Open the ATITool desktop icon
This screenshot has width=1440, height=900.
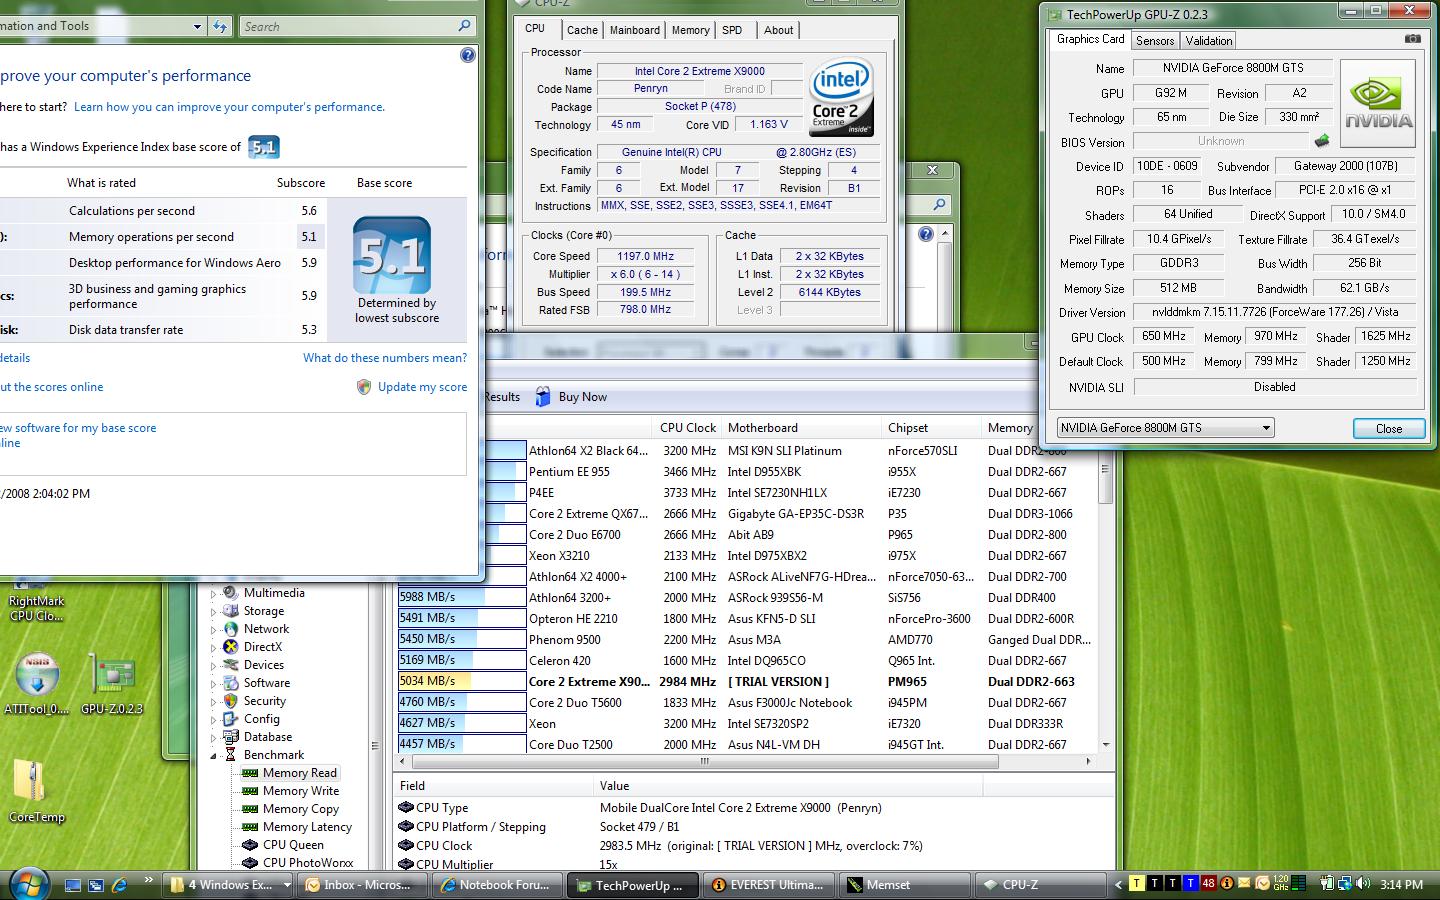tap(37, 685)
